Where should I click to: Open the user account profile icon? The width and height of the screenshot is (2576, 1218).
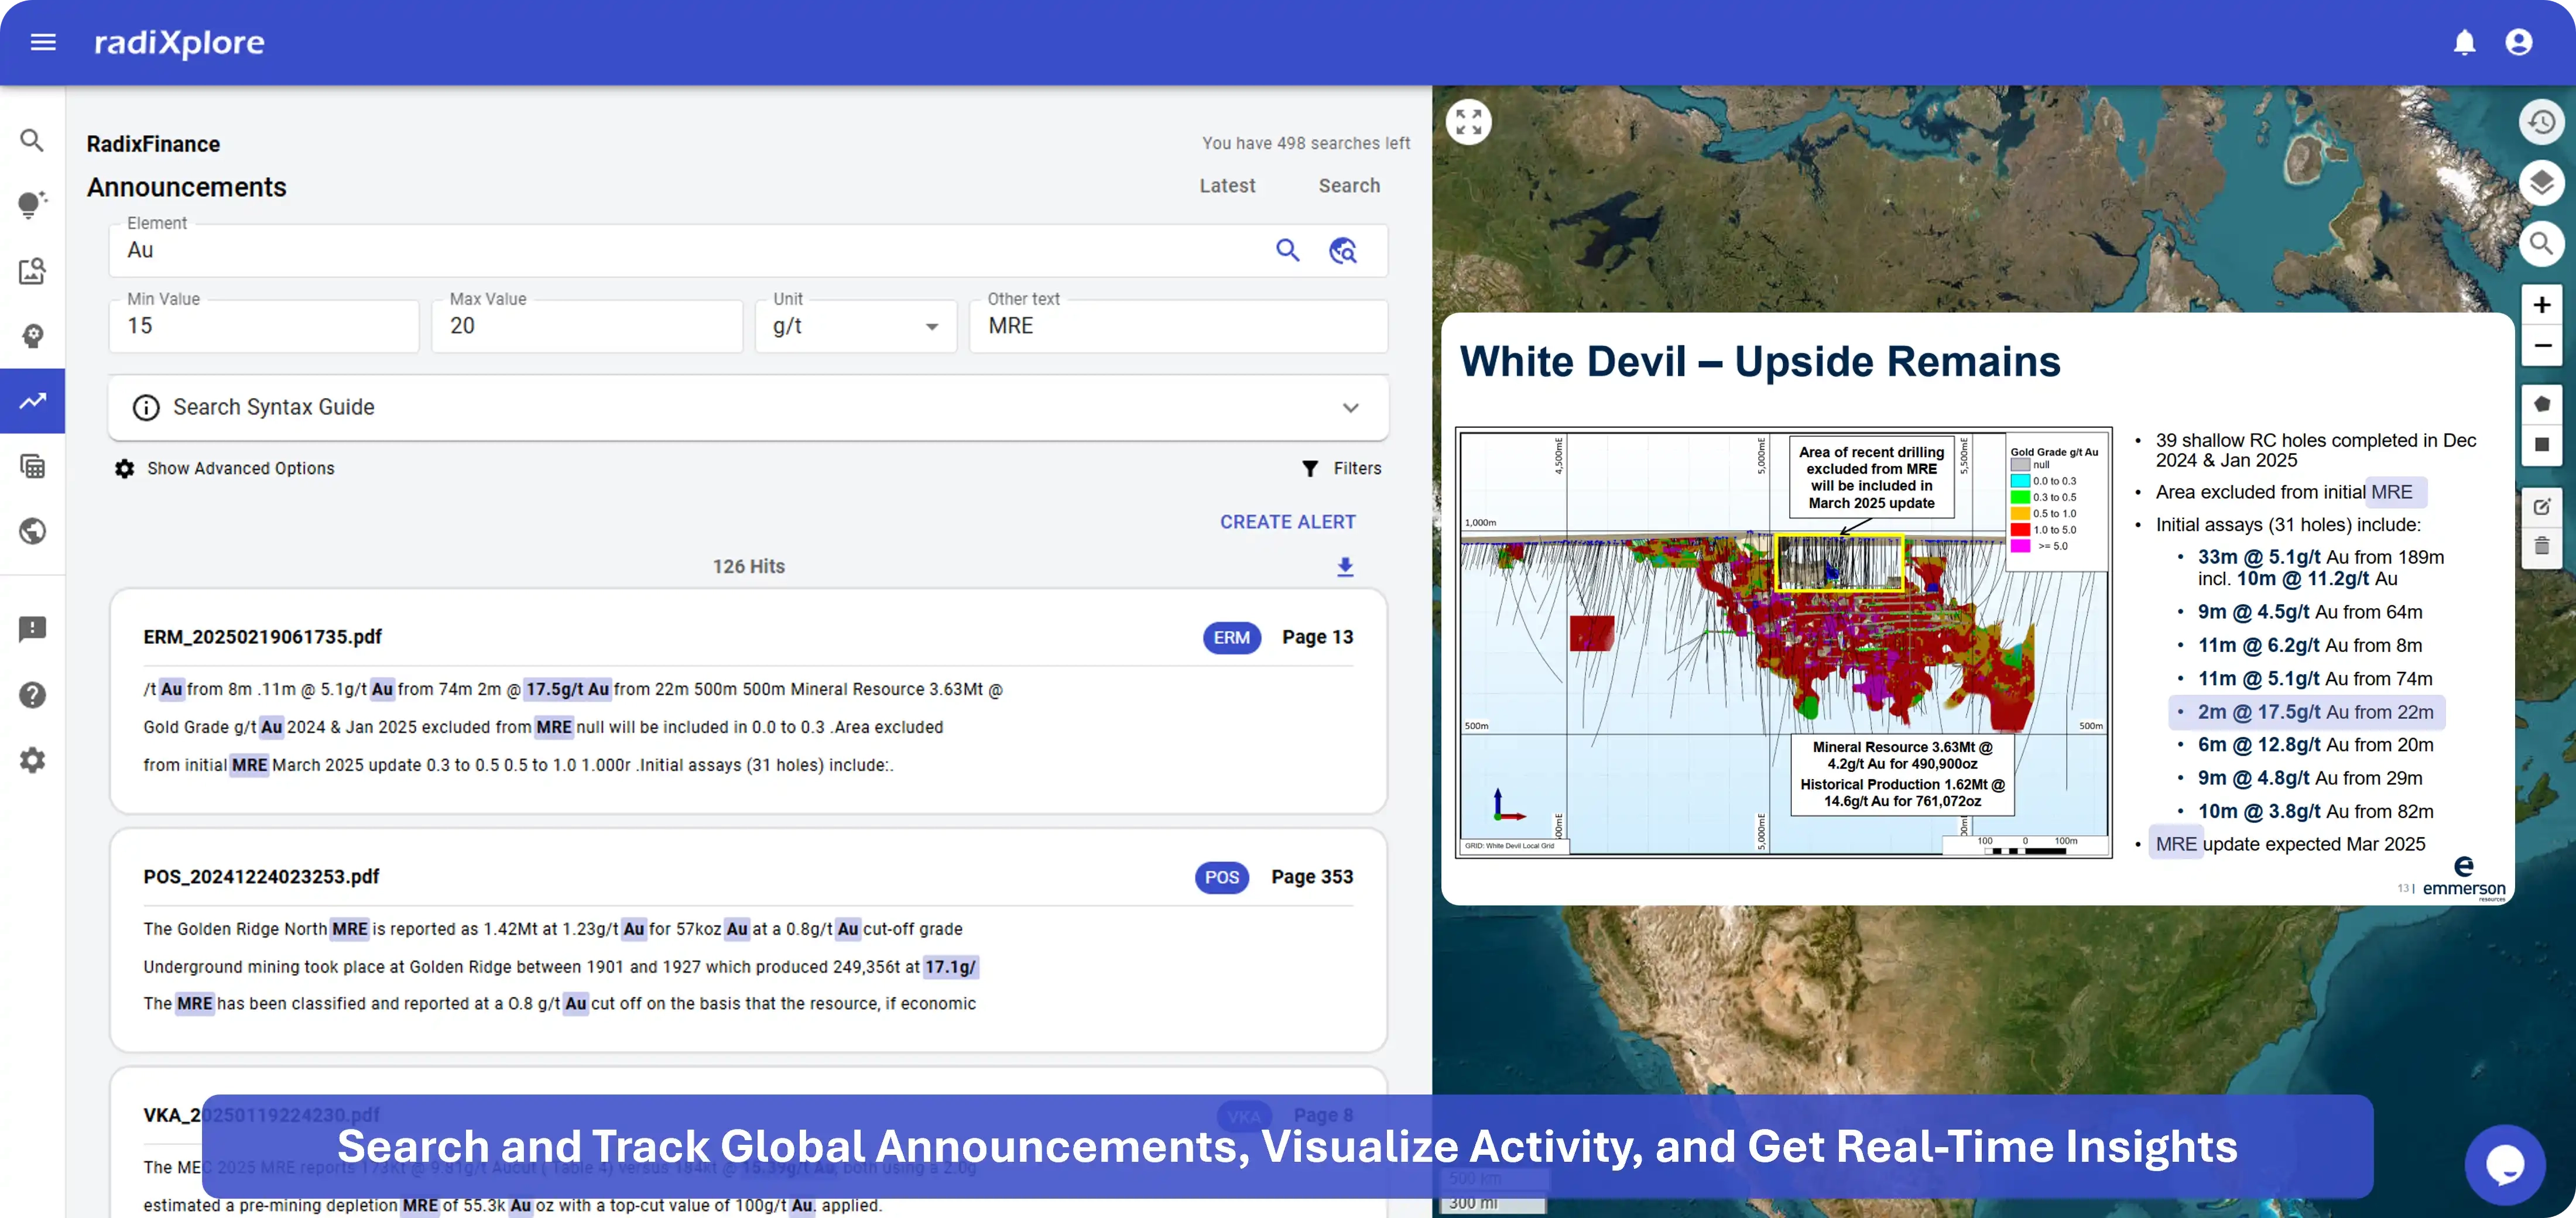tap(2518, 42)
